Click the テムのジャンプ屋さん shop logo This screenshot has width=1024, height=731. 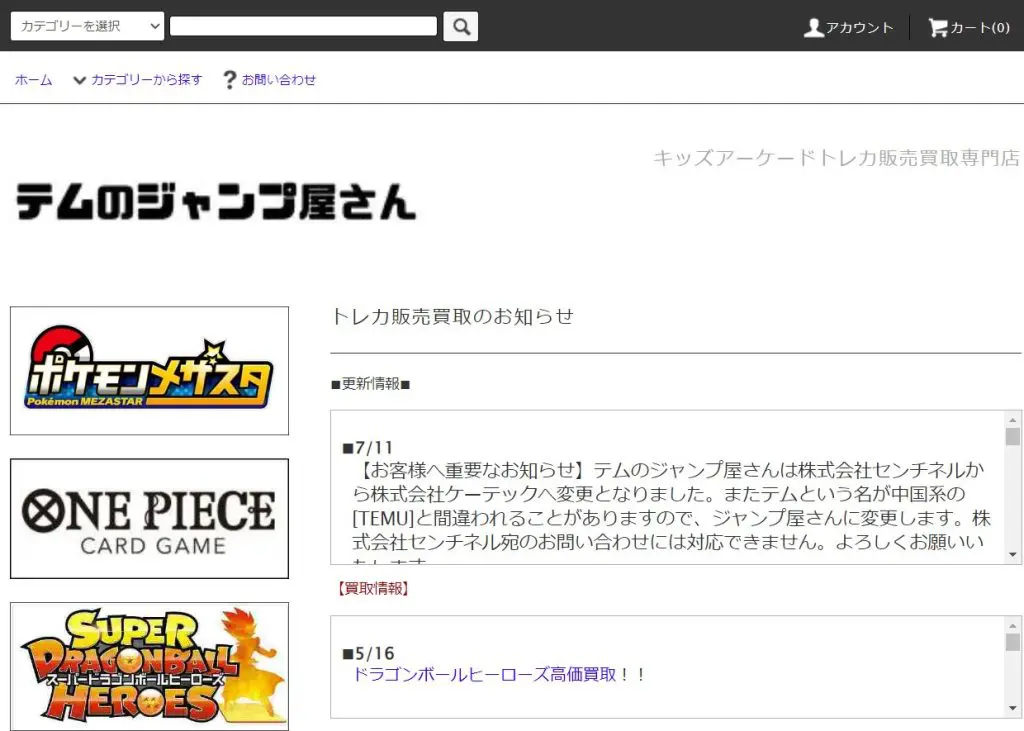pyautogui.click(x=216, y=201)
